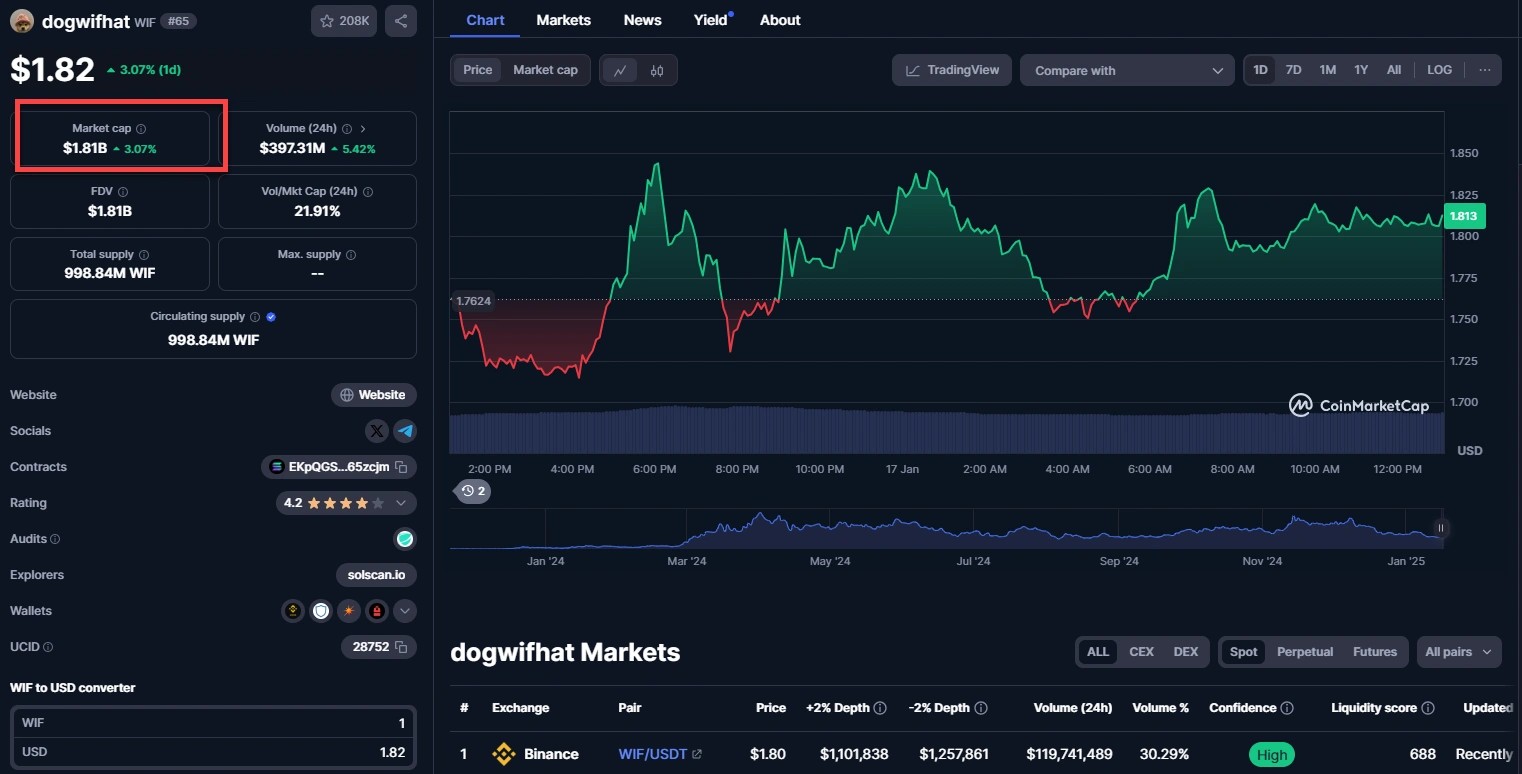Open the Compare with dropdown
The image size is (1522, 774).
click(1127, 70)
